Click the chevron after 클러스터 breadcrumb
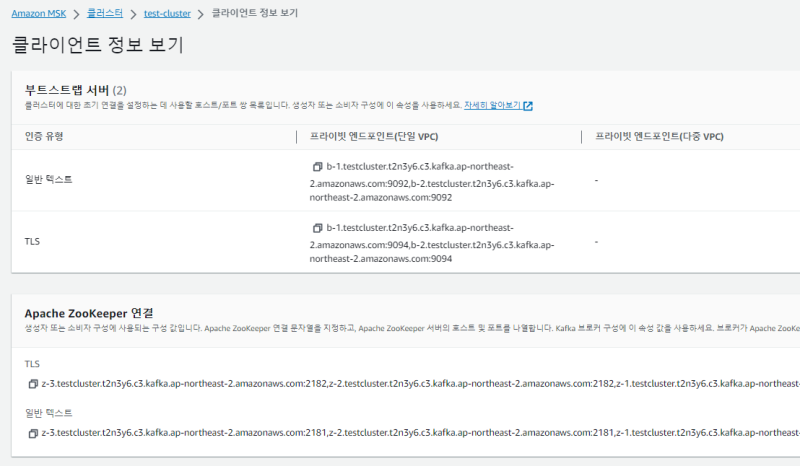 (133, 14)
